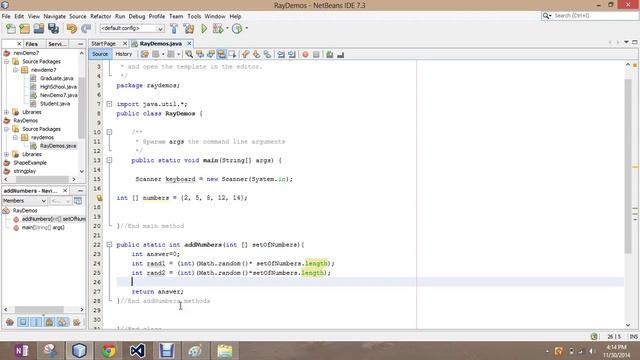Click the editor Last Edit icon
Image resolution: width=640 pixels, height=360 pixels.
[x=144, y=54]
